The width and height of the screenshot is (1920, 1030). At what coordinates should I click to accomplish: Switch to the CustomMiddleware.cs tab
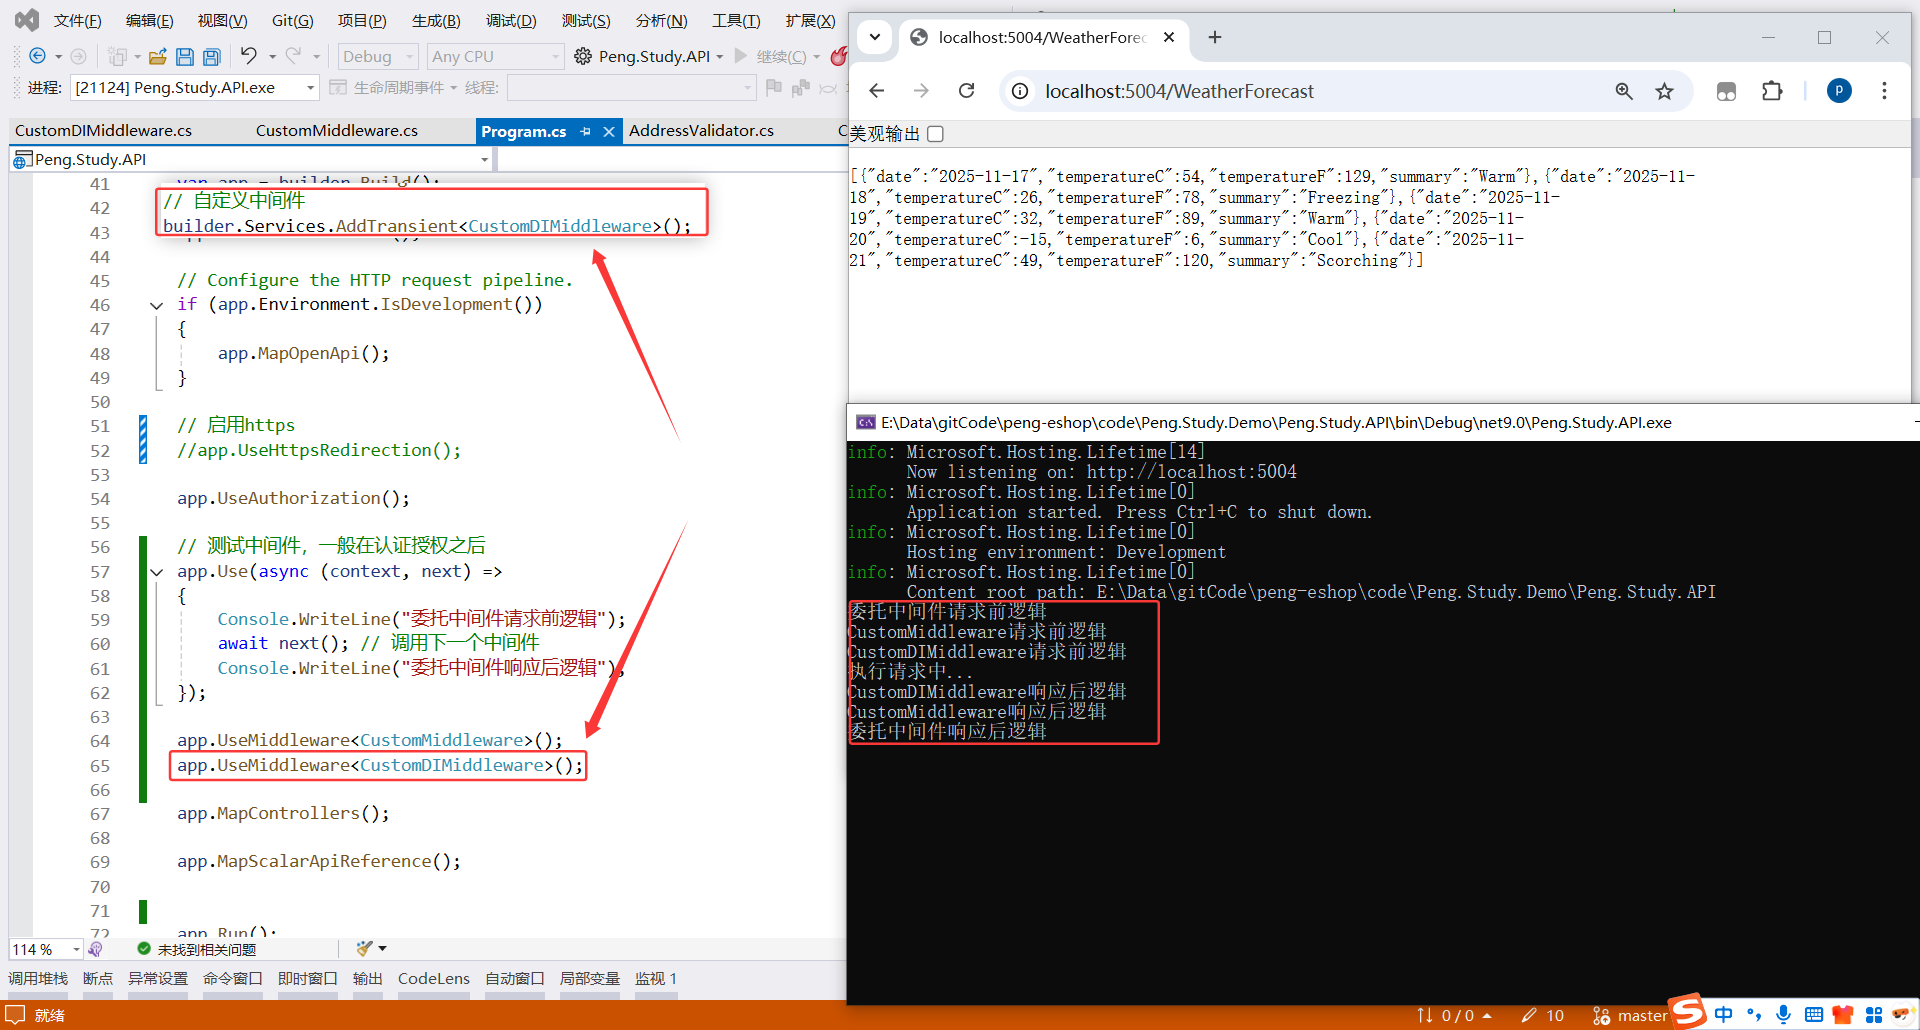(337, 131)
